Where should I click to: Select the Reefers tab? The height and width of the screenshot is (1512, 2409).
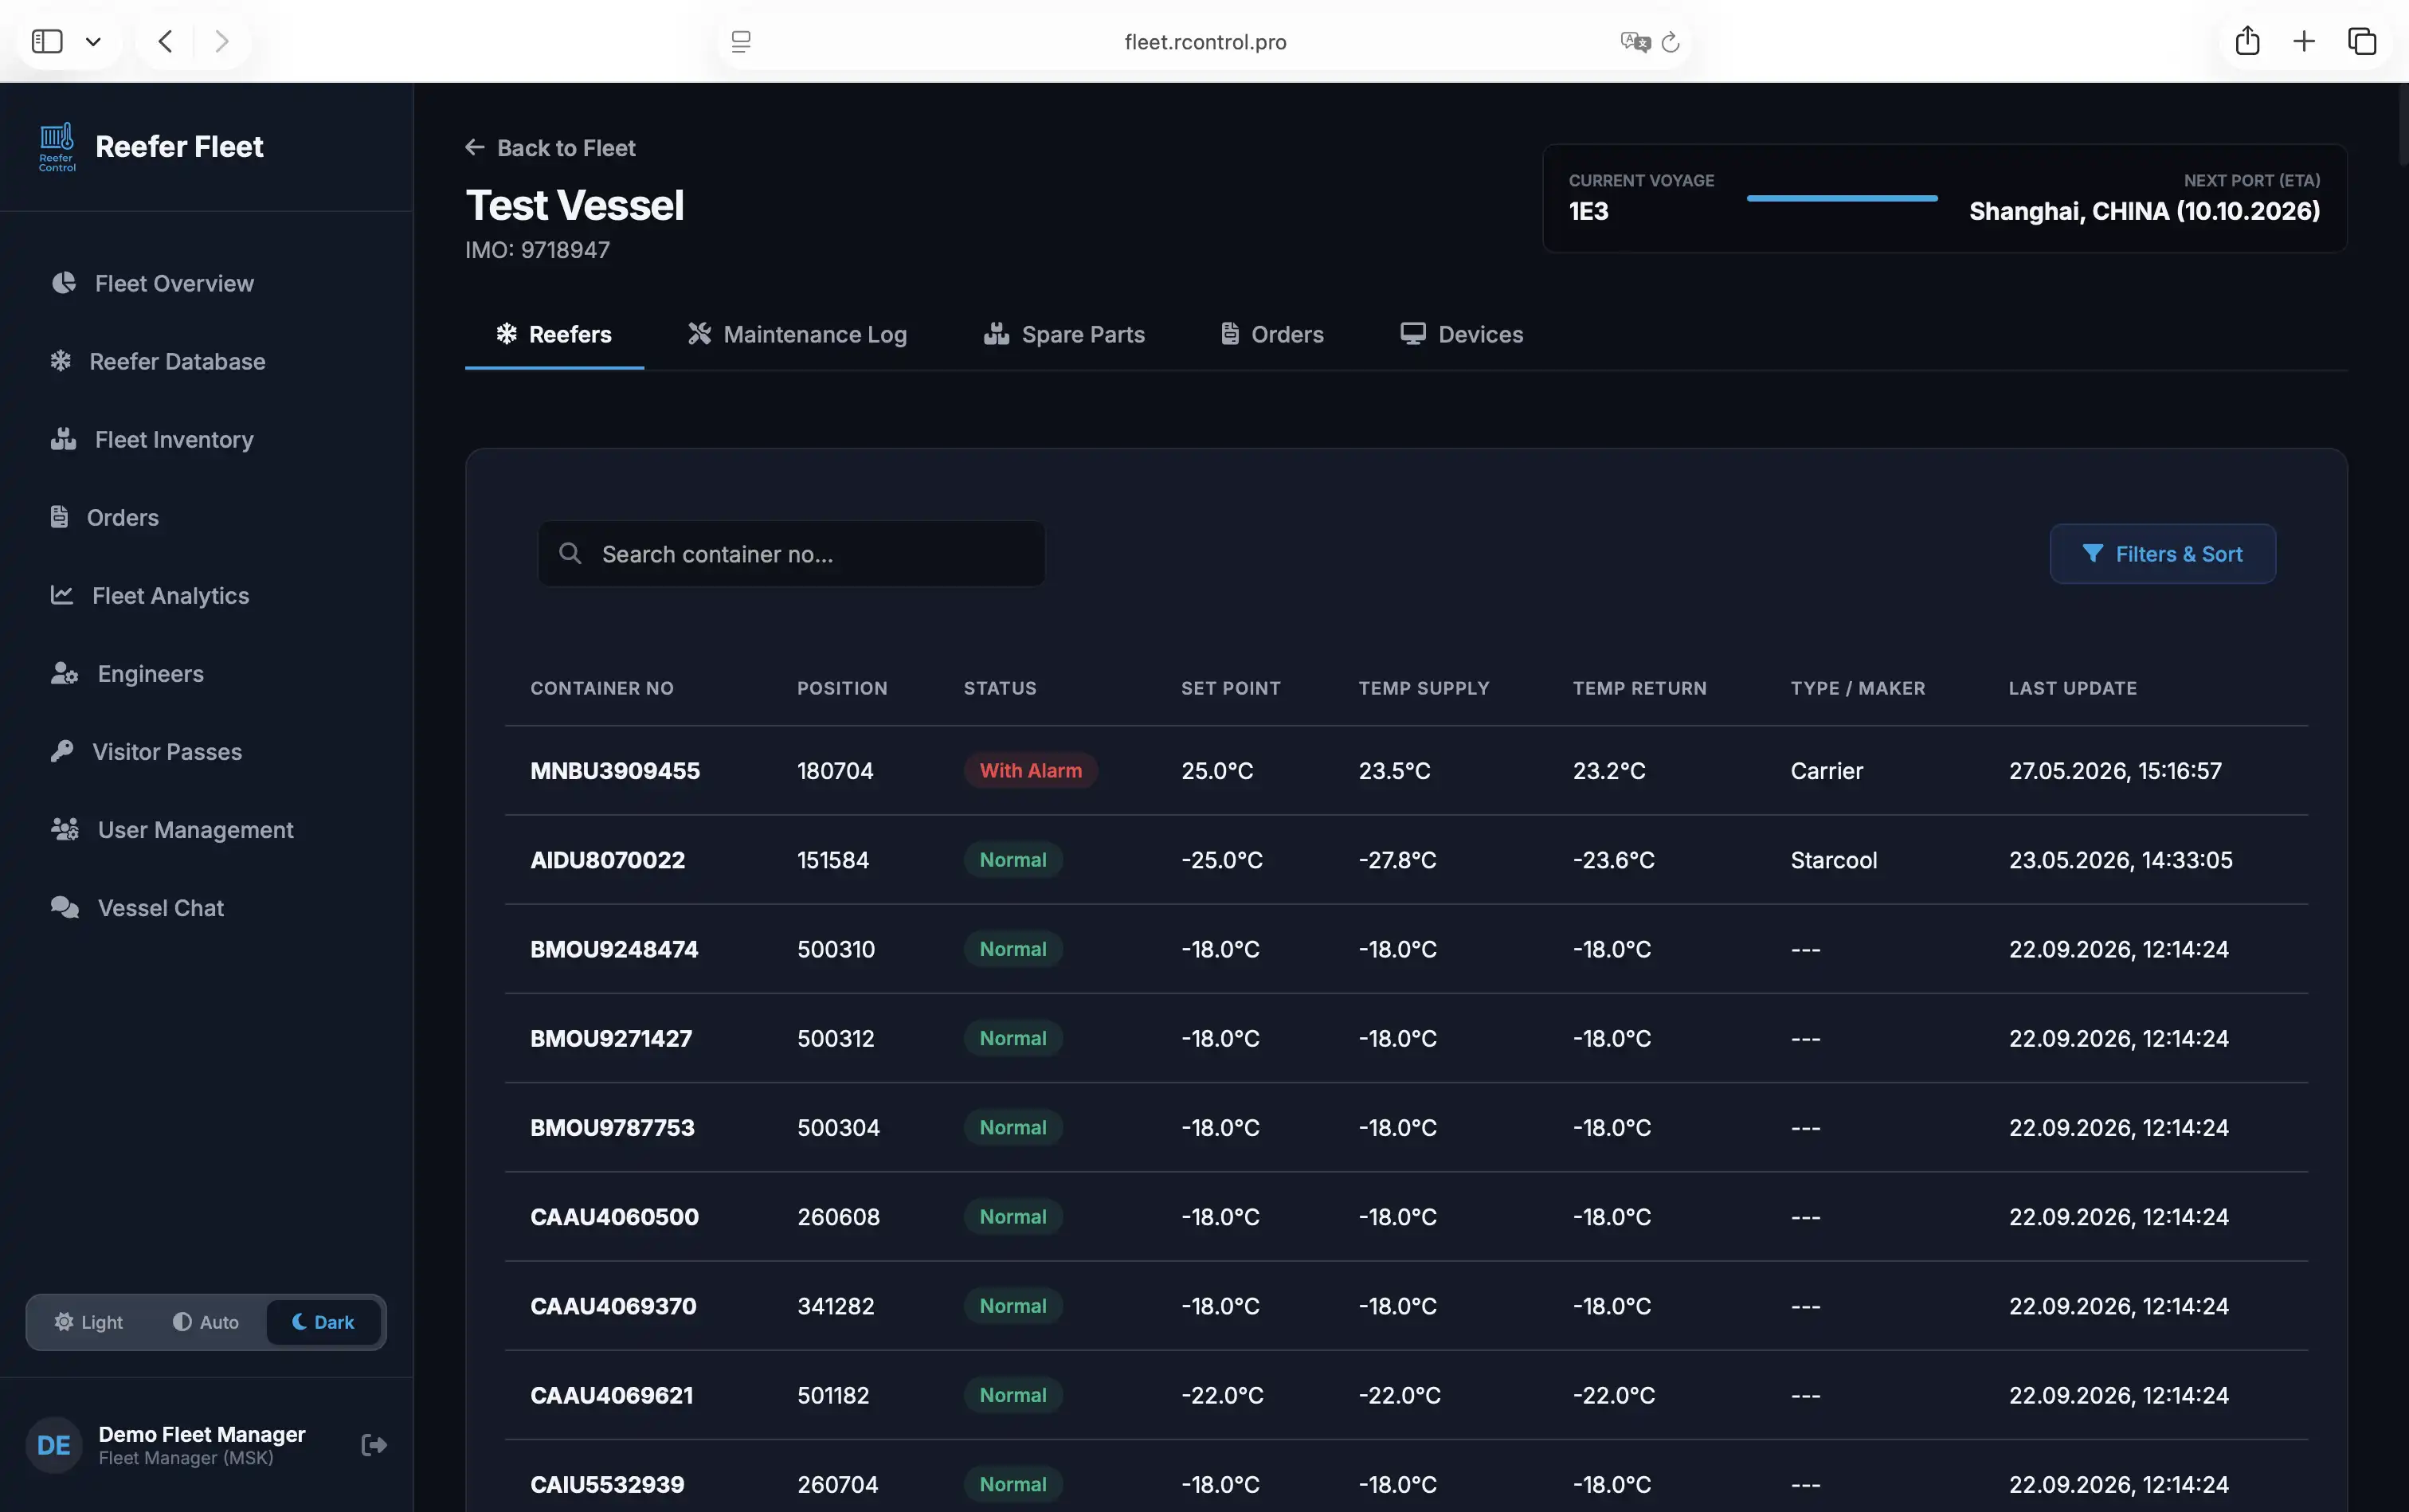coord(554,334)
